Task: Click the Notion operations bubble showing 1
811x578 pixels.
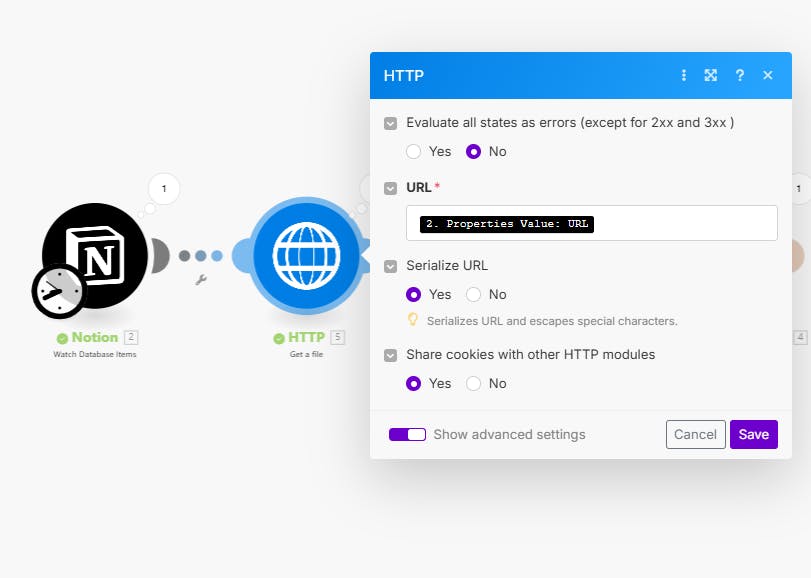Action: click(x=163, y=188)
